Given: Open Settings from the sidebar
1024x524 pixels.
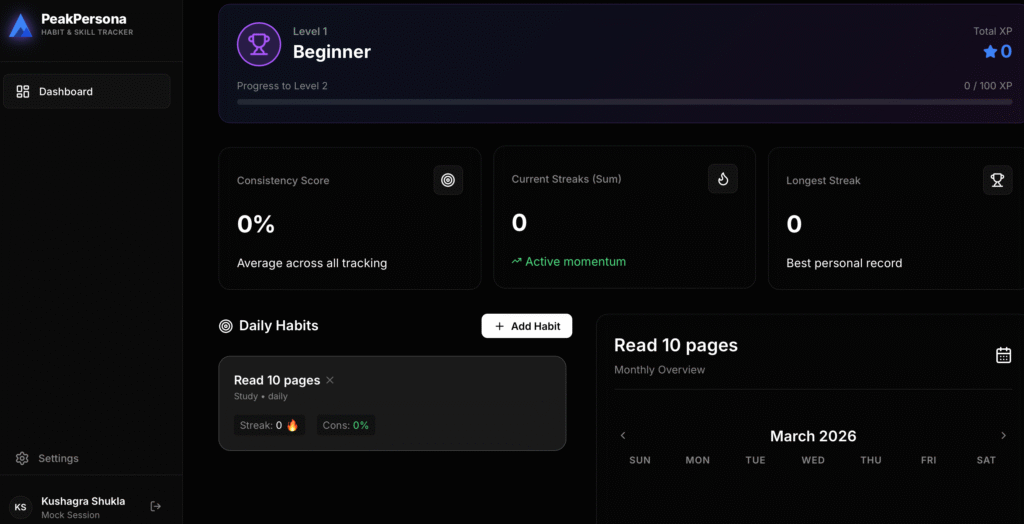Looking at the screenshot, I should pyautogui.click(x=58, y=458).
